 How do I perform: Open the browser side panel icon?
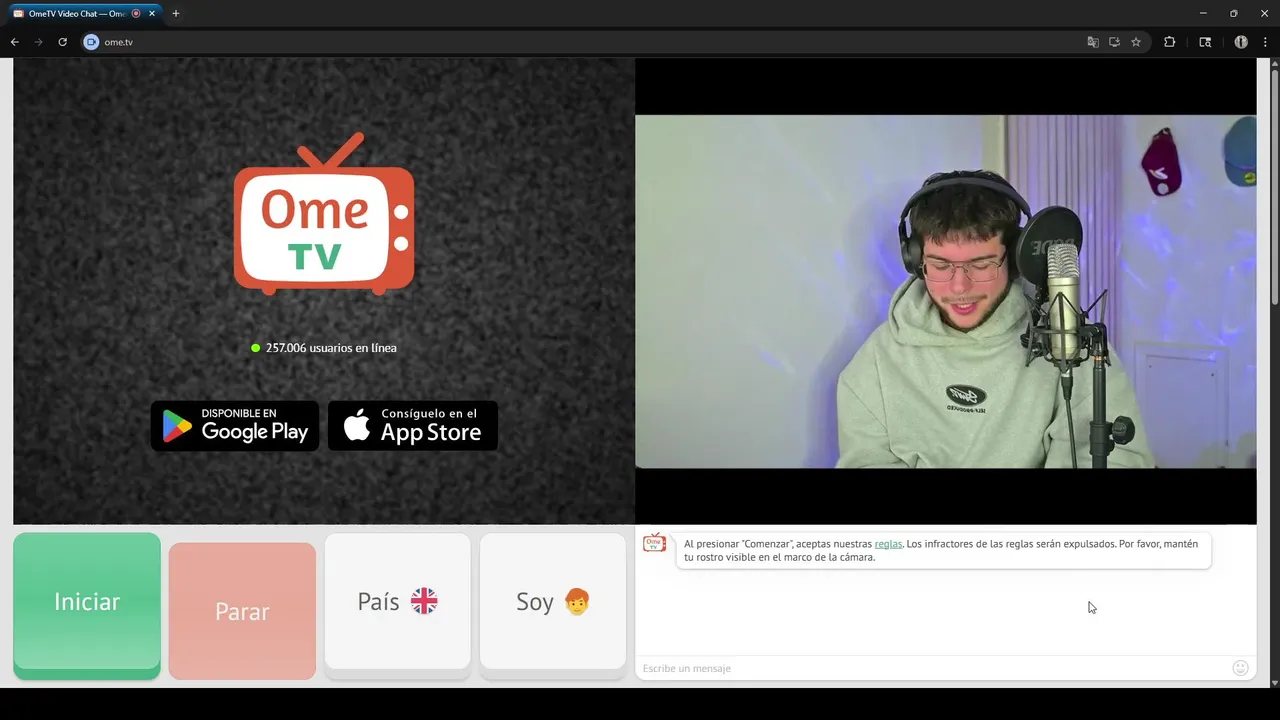pos(1205,42)
